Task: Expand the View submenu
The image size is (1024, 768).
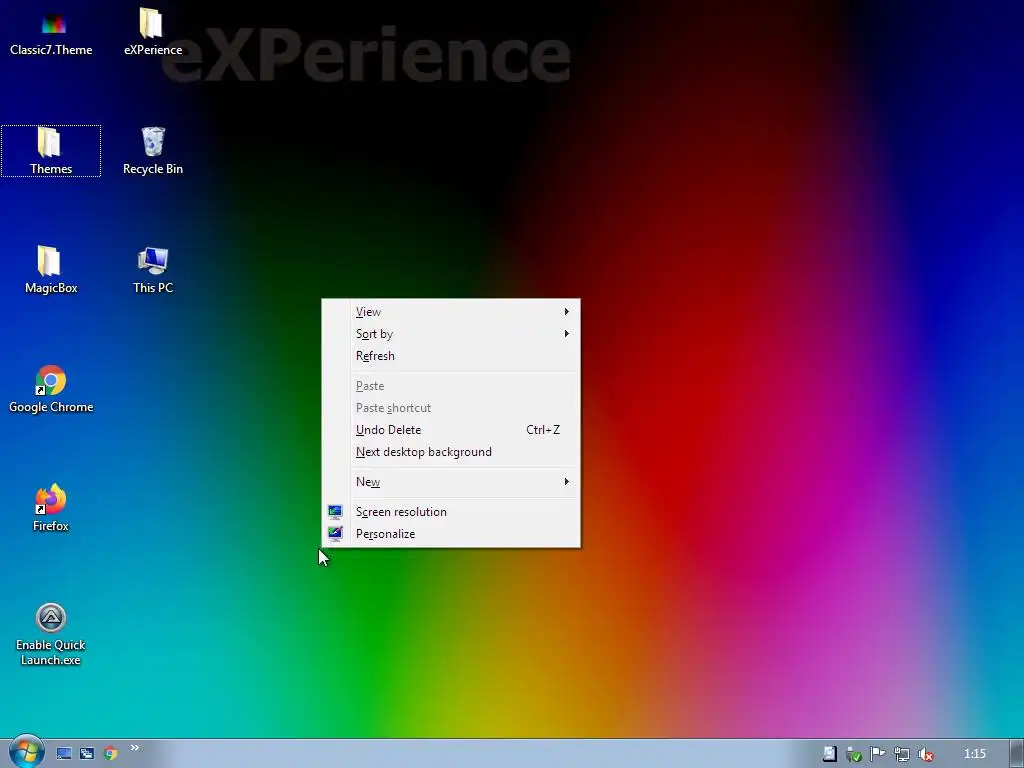Action: [x=451, y=312]
